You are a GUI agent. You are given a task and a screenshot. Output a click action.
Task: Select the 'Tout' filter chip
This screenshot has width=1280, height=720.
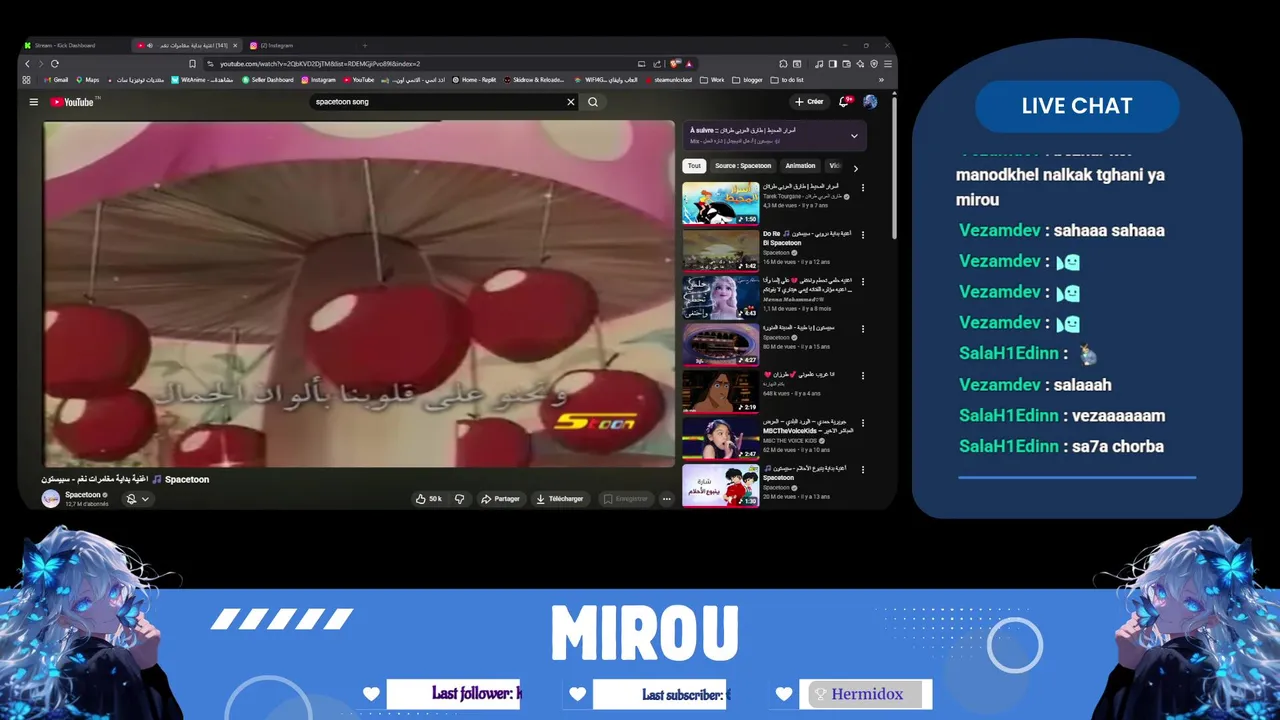tap(694, 166)
